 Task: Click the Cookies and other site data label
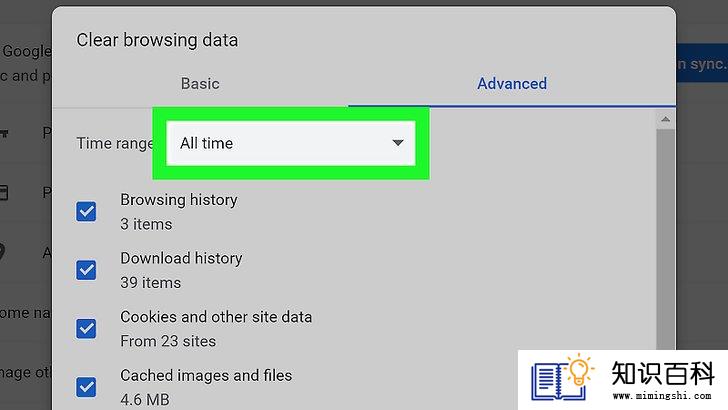216,317
